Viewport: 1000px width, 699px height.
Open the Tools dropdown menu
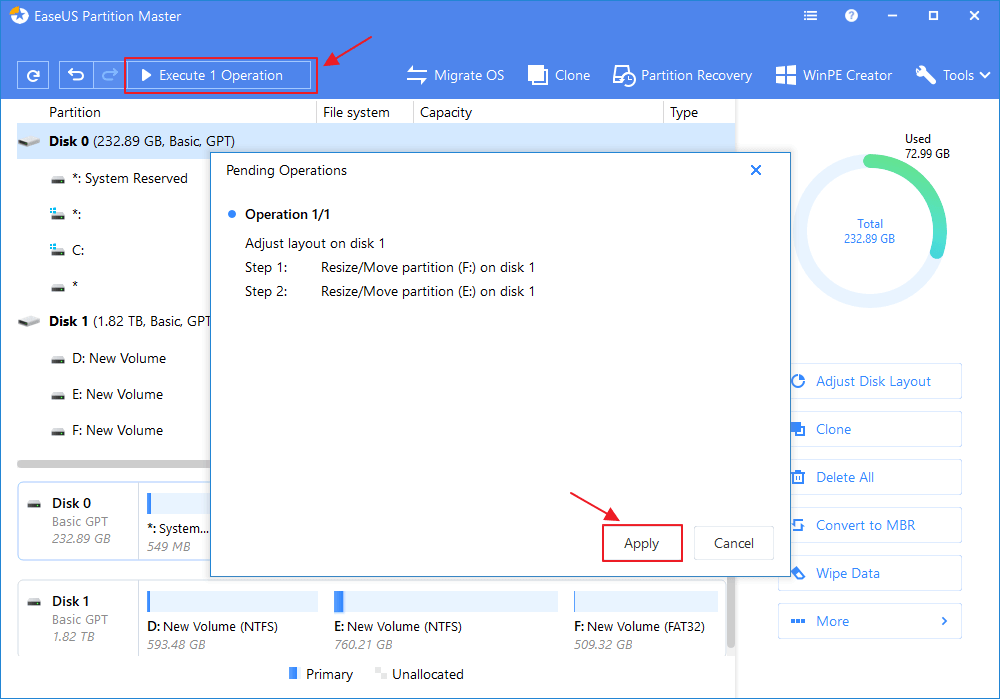pos(951,75)
